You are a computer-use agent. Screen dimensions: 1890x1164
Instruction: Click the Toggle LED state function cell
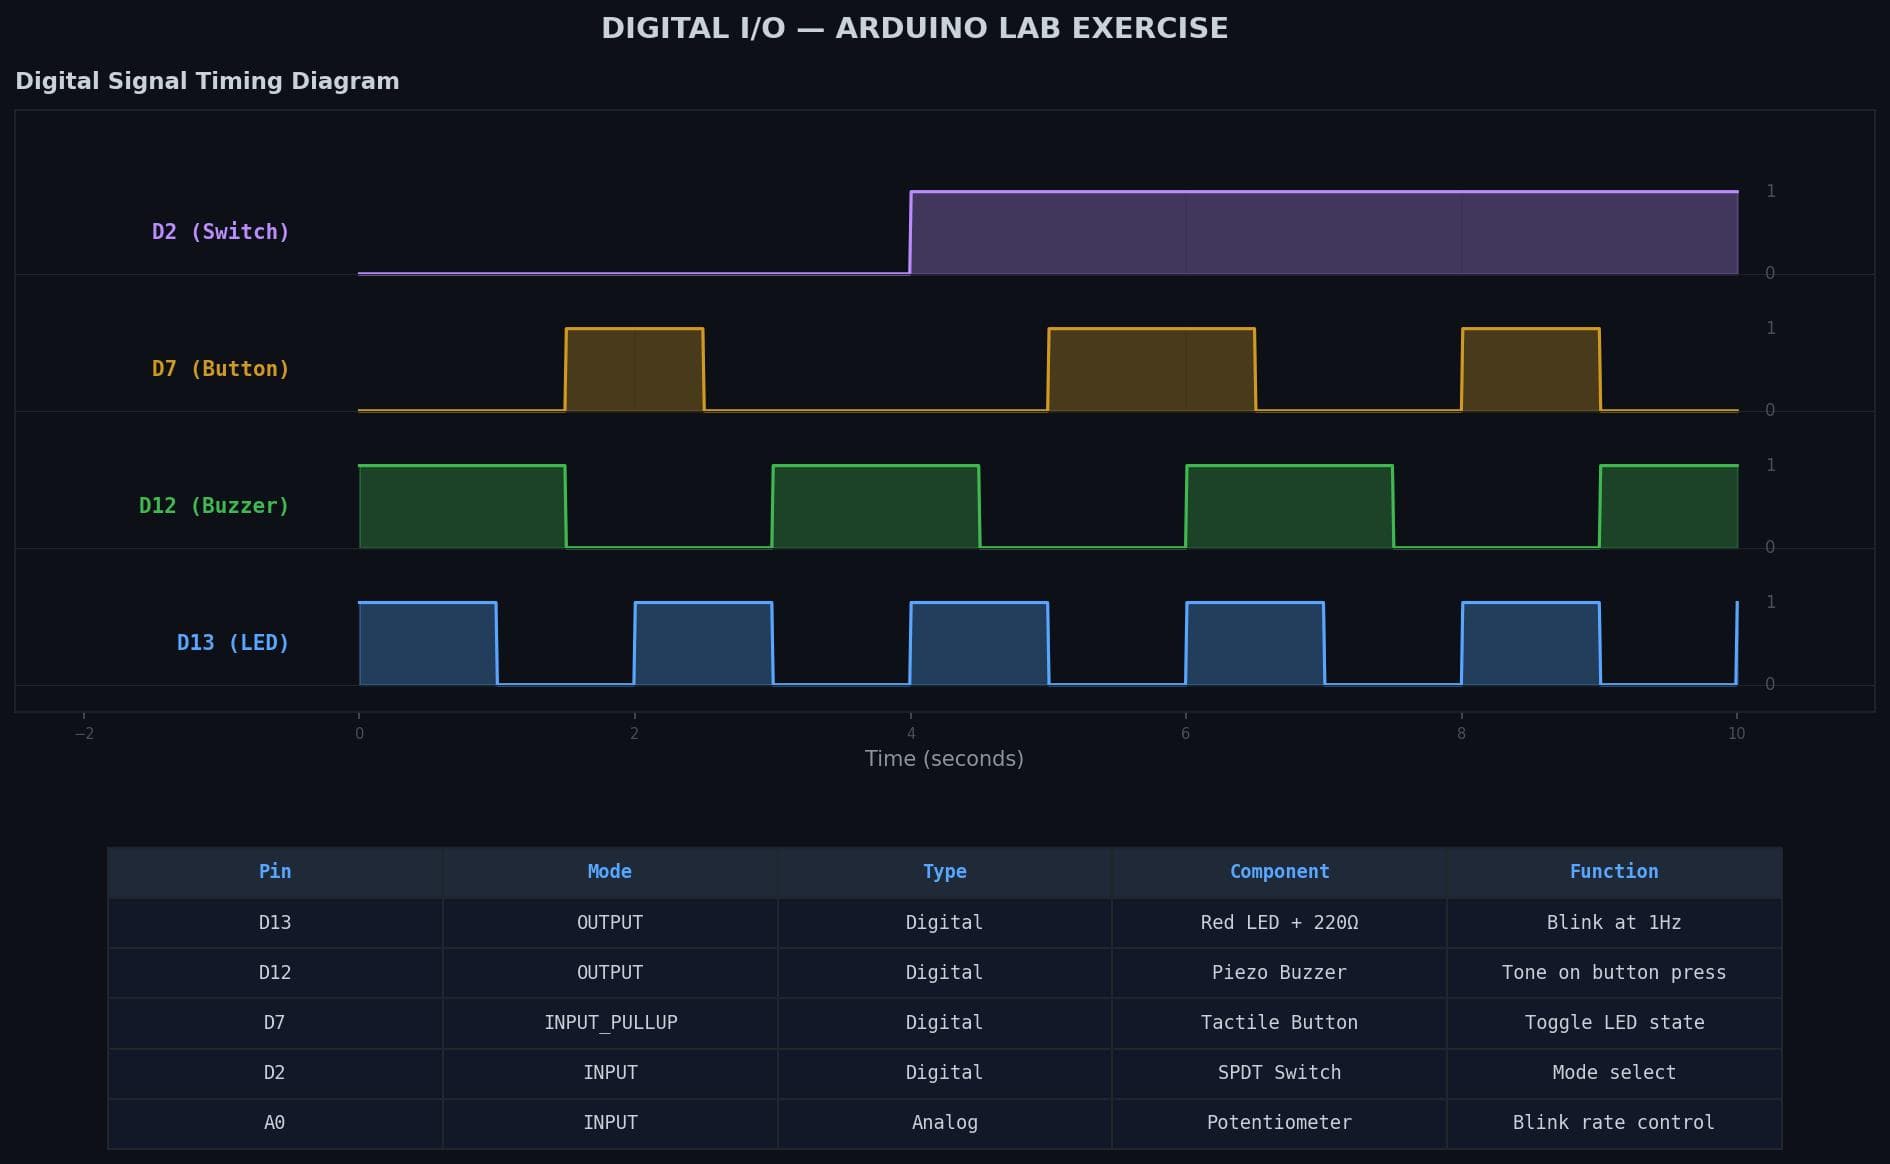1613,1023
